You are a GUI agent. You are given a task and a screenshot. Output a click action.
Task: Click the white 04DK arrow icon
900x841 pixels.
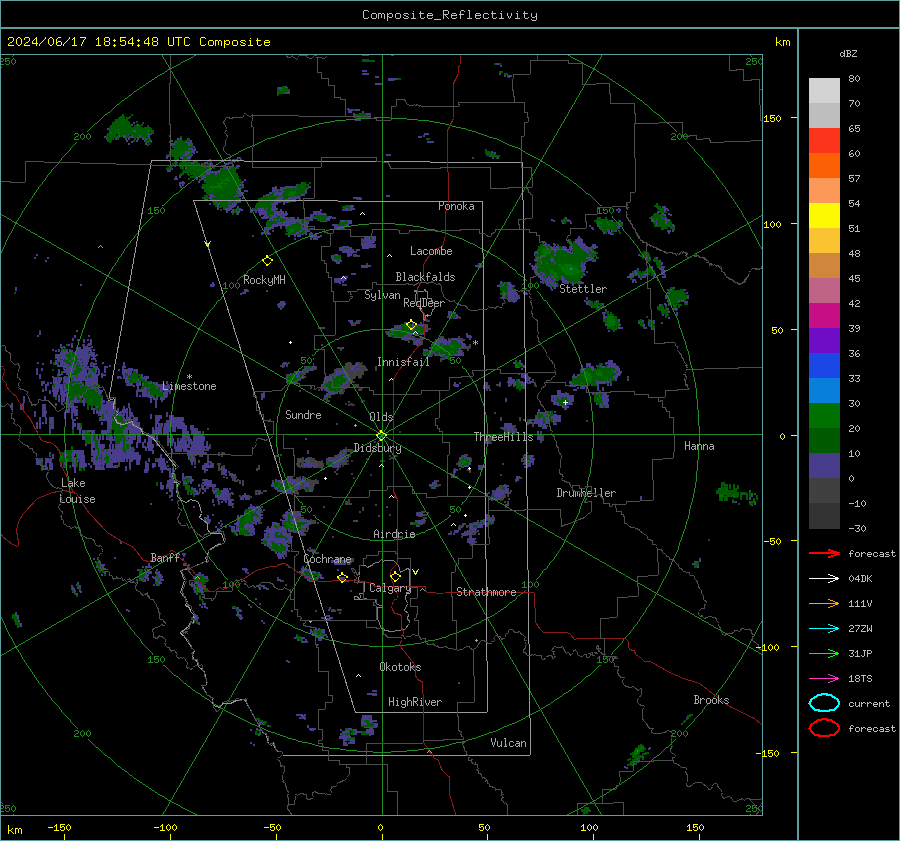point(824,578)
